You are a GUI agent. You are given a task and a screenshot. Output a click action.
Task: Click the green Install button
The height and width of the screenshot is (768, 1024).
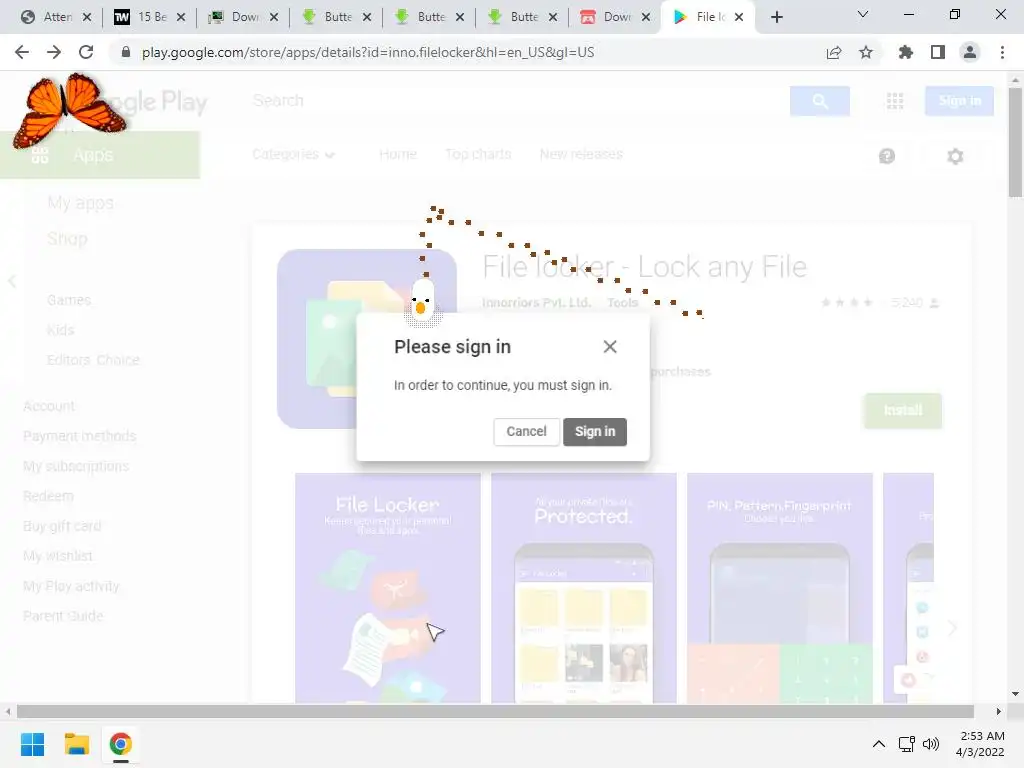903,410
